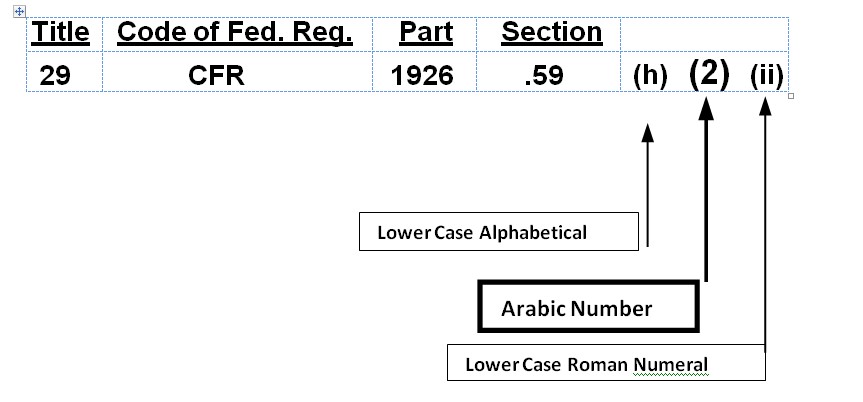
Task: Click the large "(2)" text
Action: (709, 73)
